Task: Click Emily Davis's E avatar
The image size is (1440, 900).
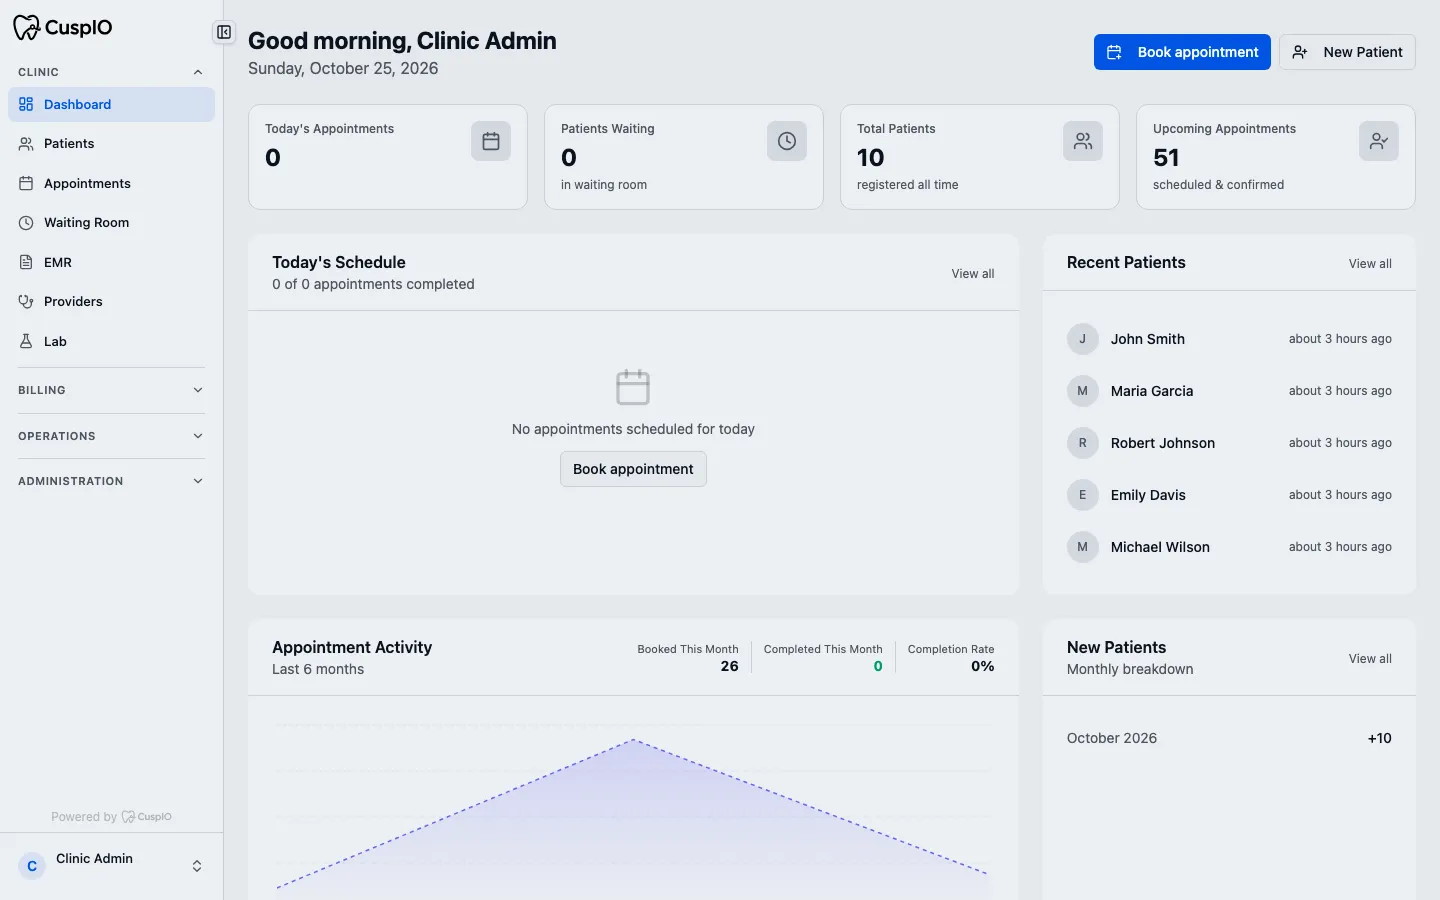Action: pyautogui.click(x=1083, y=495)
